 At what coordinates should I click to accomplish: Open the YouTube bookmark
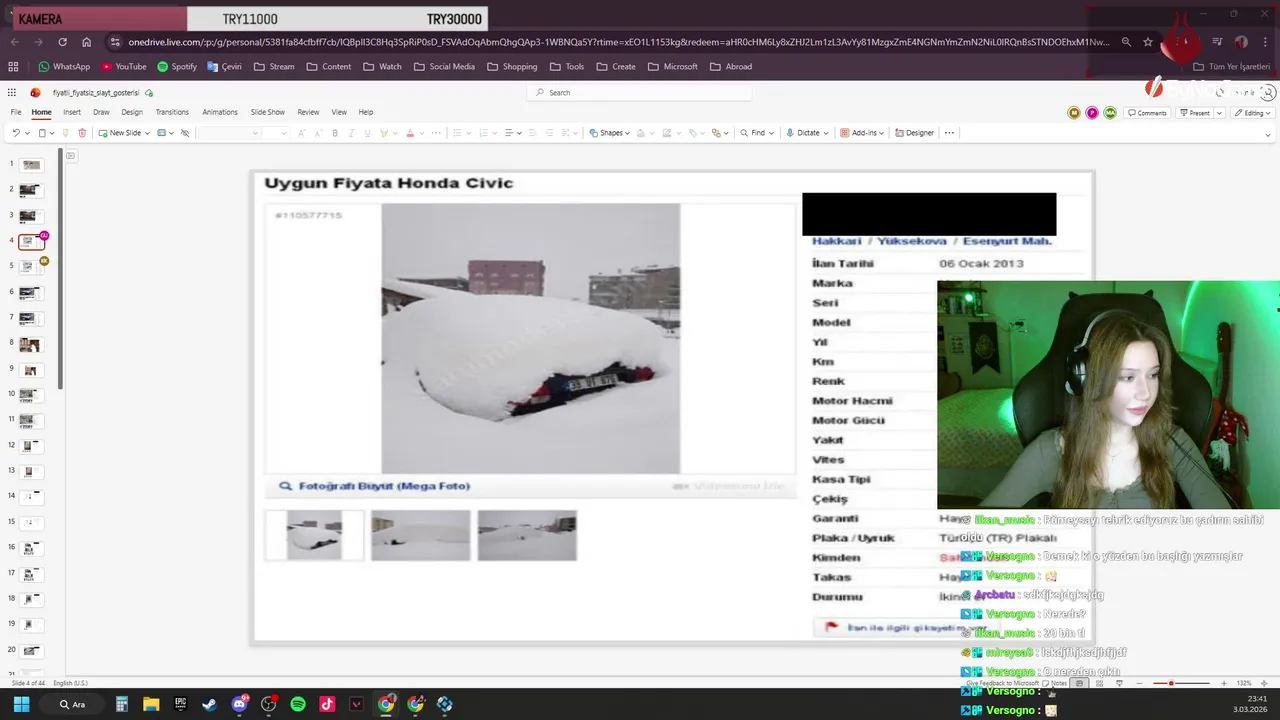124,67
